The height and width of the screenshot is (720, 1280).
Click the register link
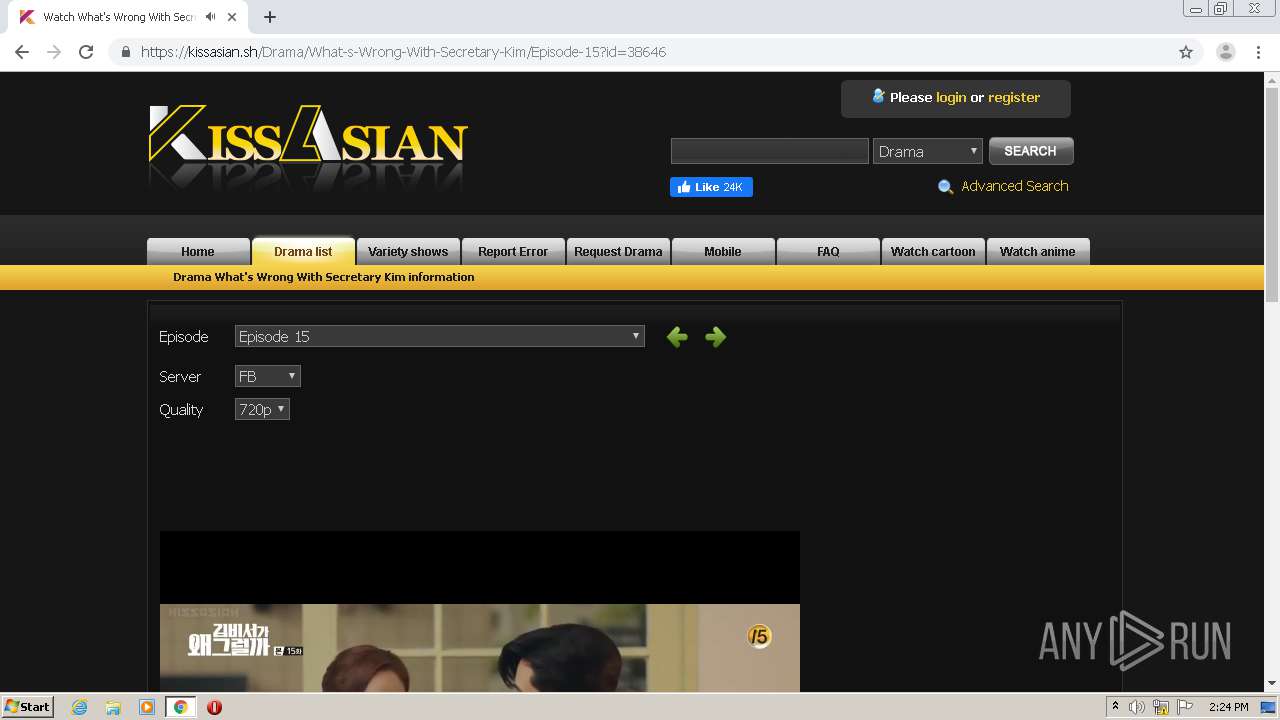(1014, 97)
